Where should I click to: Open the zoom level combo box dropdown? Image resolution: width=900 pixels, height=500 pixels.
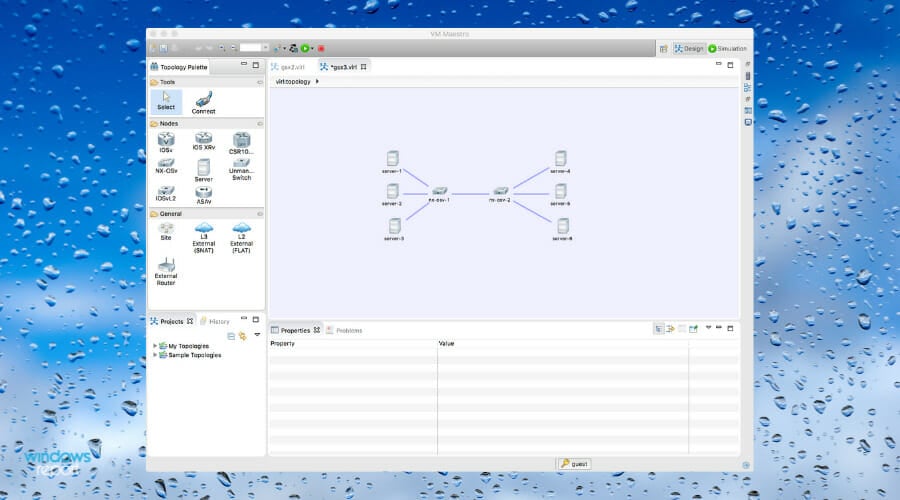point(266,48)
